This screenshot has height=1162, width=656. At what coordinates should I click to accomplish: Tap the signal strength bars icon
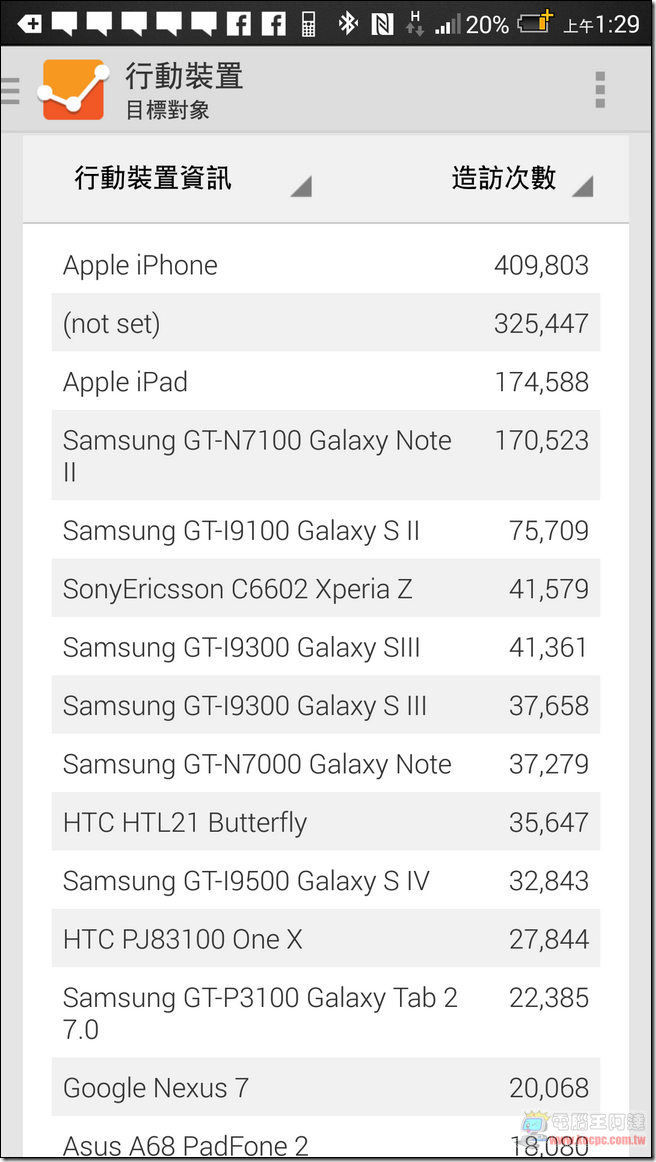[447, 25]
